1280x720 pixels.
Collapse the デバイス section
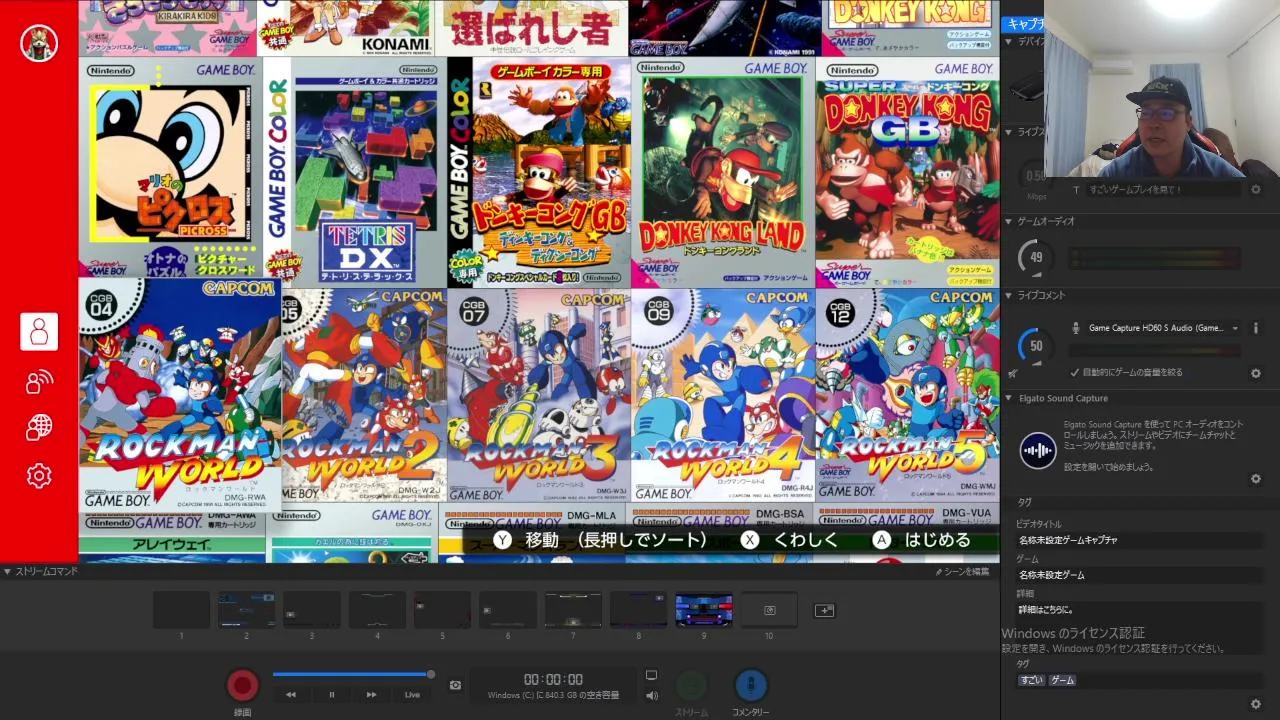tap(1009, 42)
